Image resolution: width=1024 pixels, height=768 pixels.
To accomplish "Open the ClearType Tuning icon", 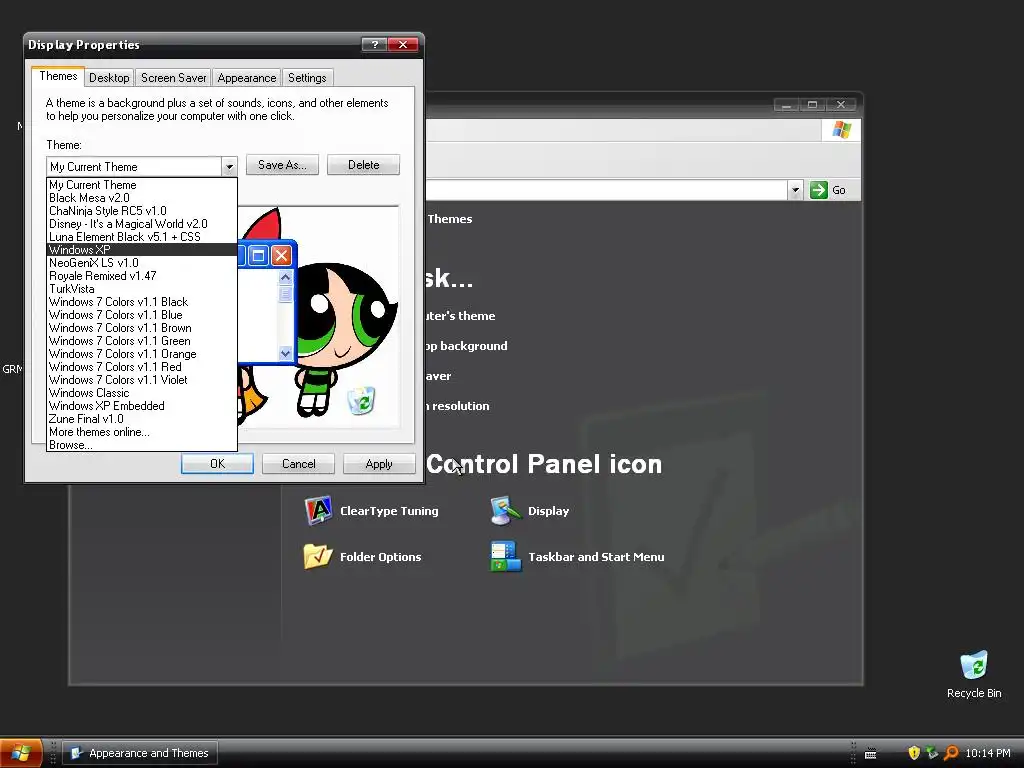I will tap(319, 511).
